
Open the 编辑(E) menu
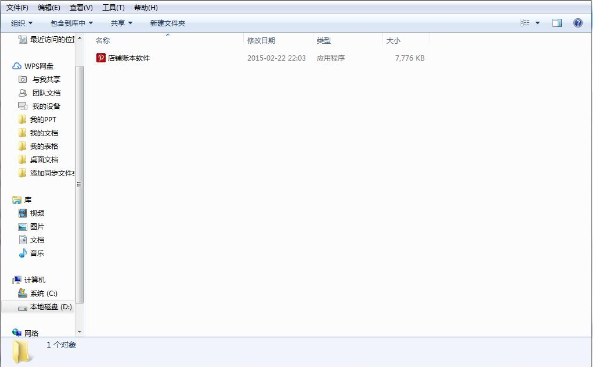coord(49,8)
